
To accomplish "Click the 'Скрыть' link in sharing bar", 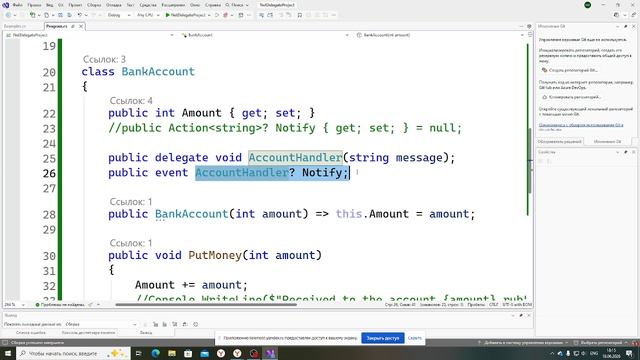I will [x=415, y=338].
